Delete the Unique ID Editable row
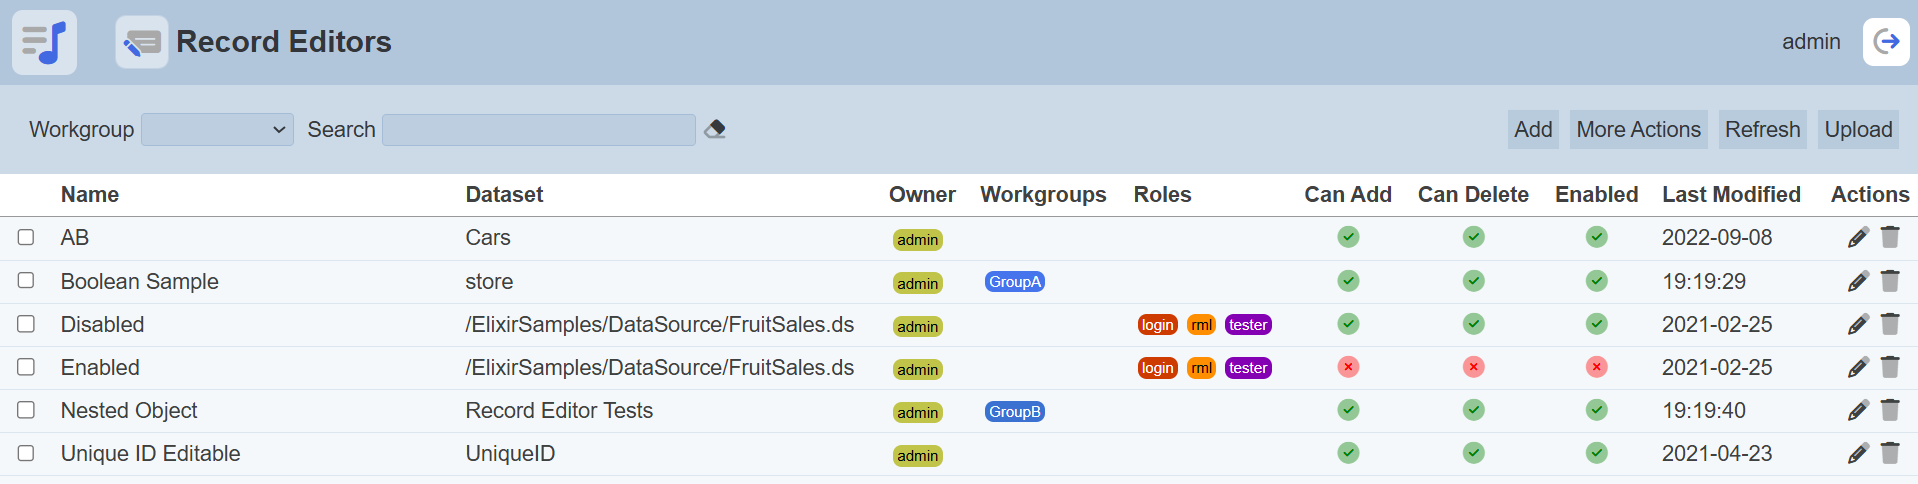 tap(1889, 453)
